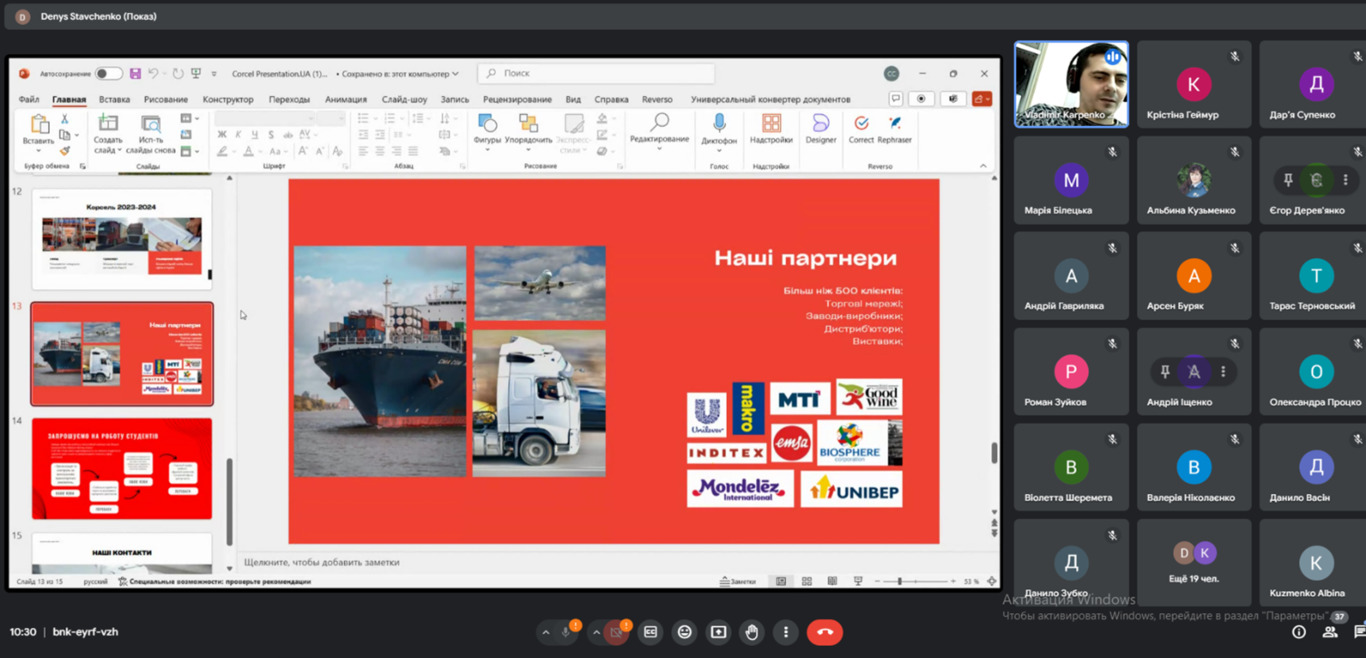The height and width of the screenshot is (658, 1366).
Task: Open the Рецензирование ribbon tab
Action: click(x=517, y=100)
